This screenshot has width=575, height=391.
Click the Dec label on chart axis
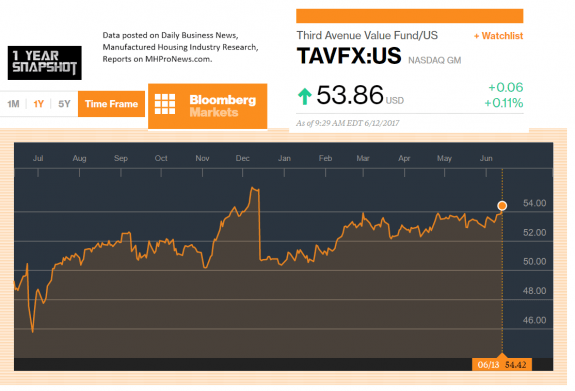coord(242,158)
